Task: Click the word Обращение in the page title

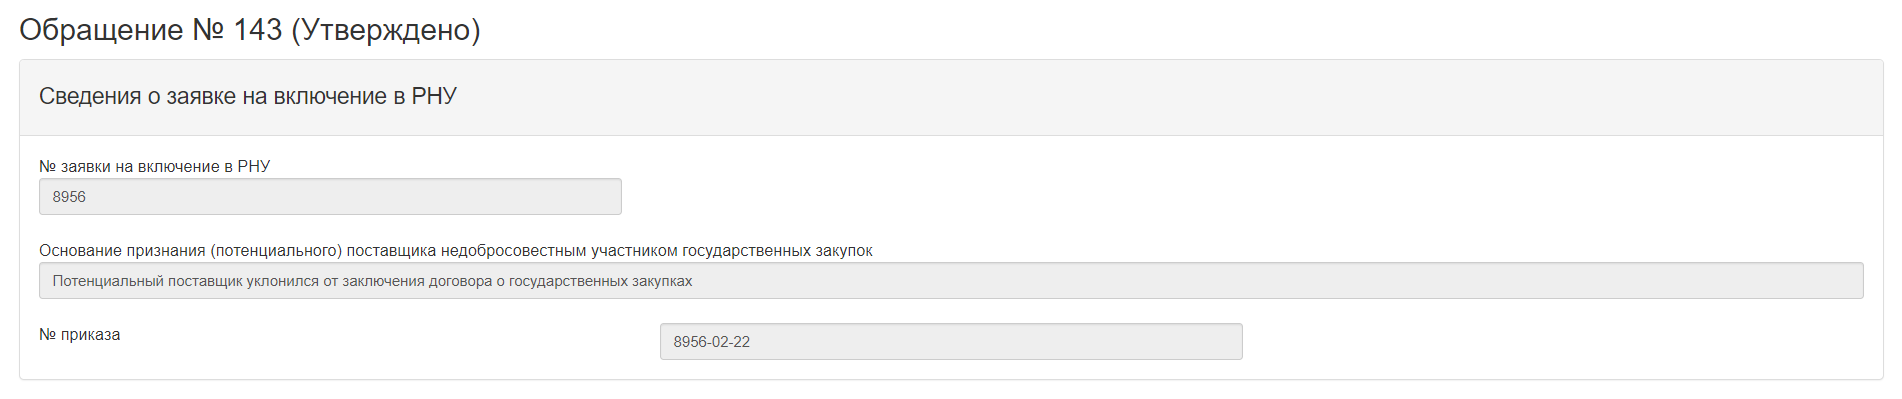Action: coord(101,30)
